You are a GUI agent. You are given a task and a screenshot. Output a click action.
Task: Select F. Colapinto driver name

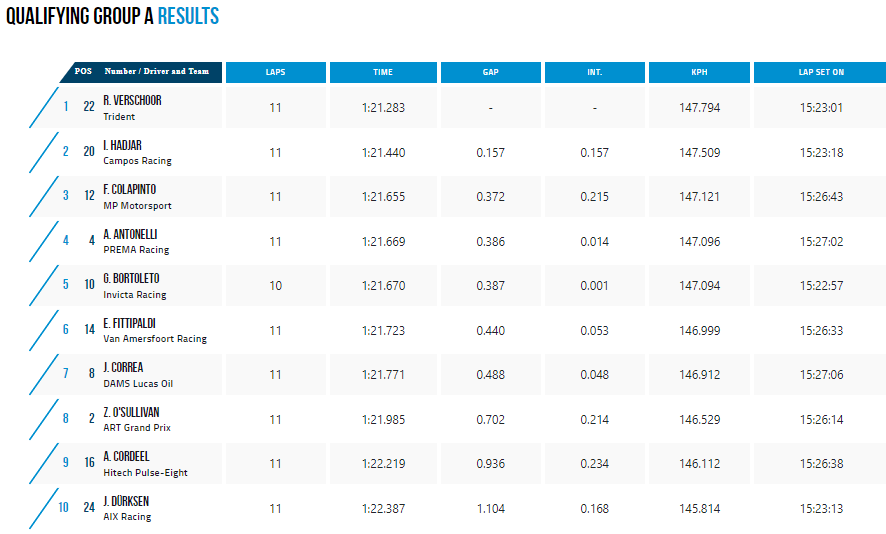coord(129,189)
